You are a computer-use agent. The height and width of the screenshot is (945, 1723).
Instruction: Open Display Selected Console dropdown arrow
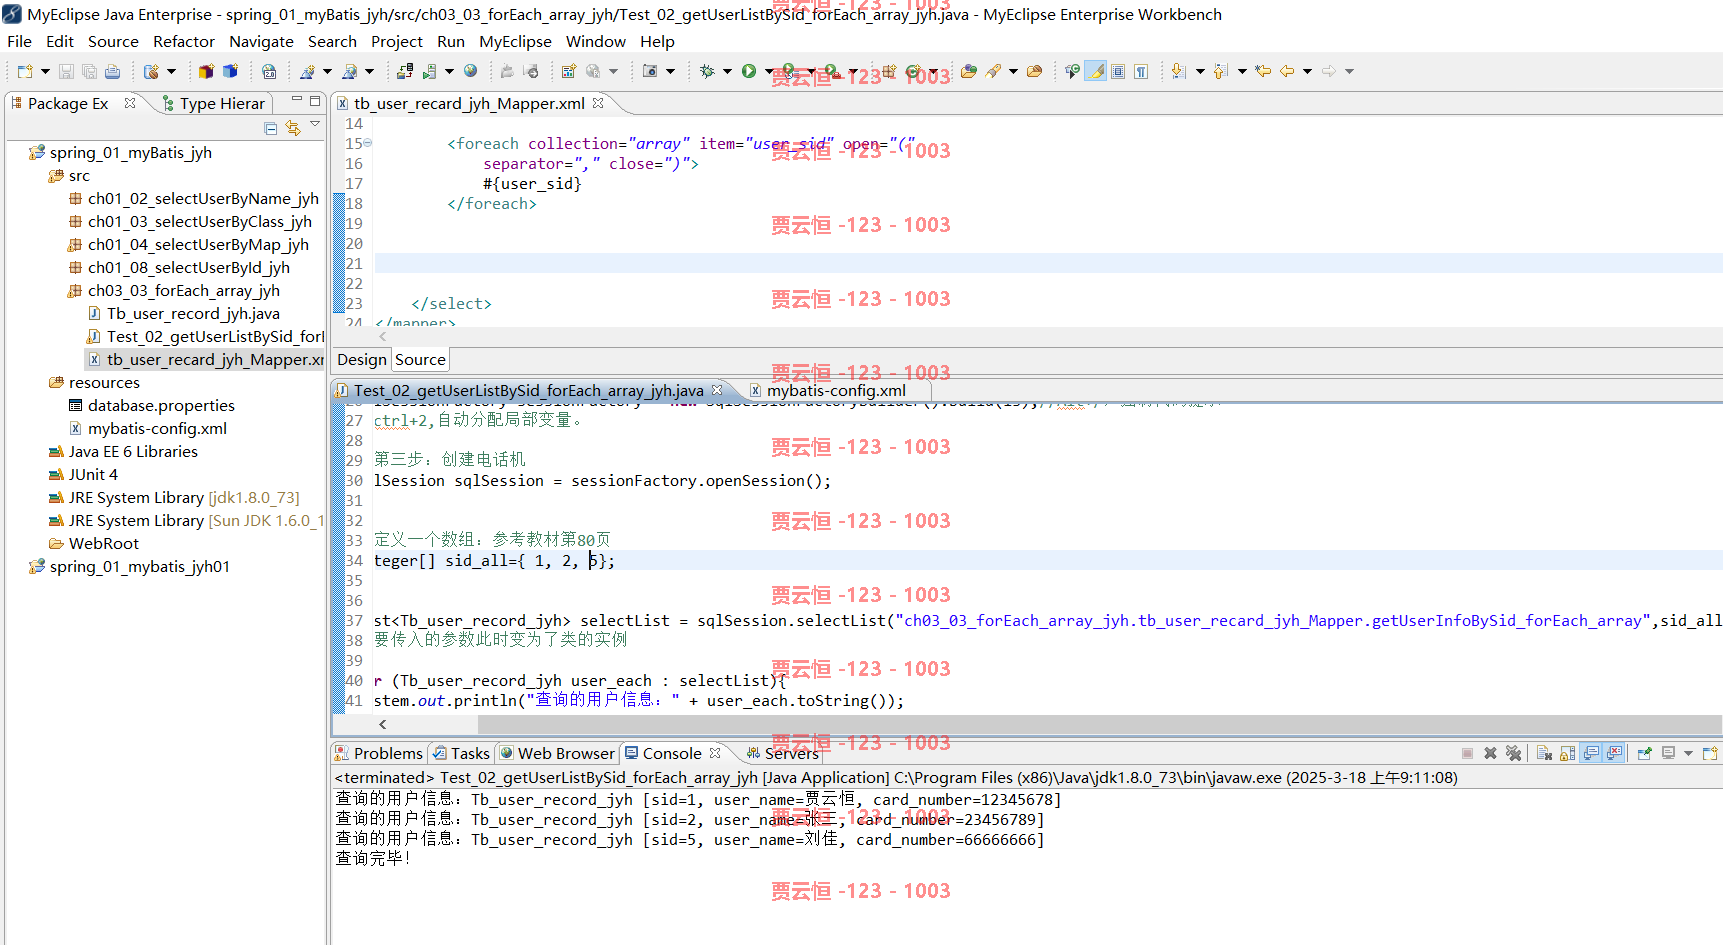pos(1688,753)
